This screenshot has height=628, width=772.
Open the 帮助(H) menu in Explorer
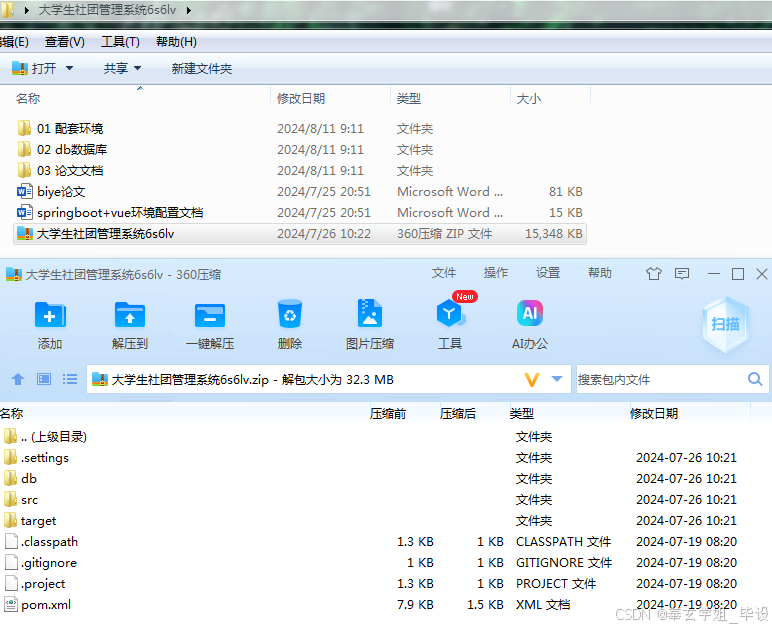pos(176,42)
